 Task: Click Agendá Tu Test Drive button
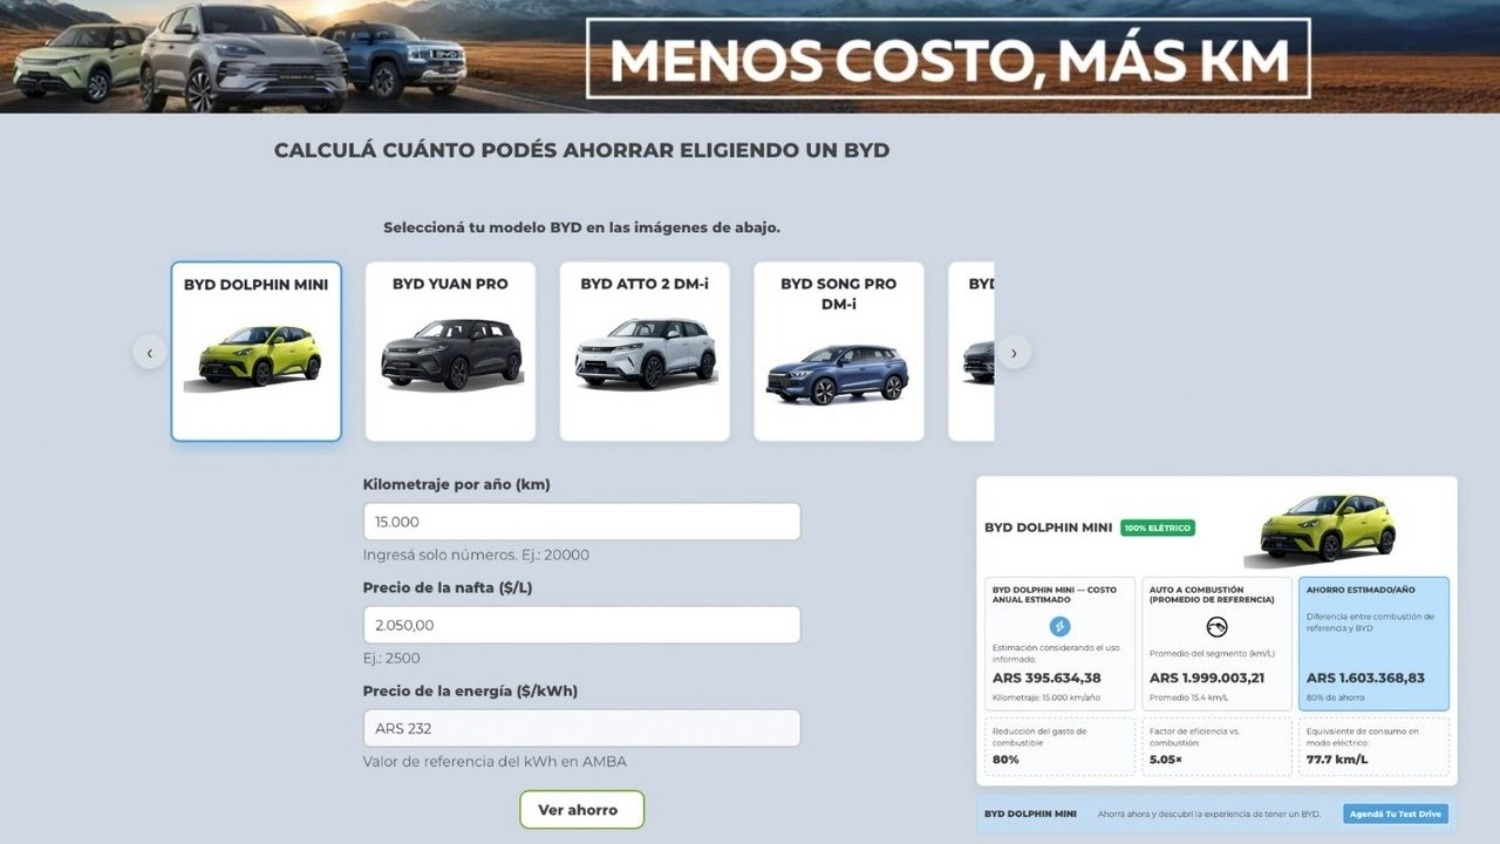pos(1395,814)
